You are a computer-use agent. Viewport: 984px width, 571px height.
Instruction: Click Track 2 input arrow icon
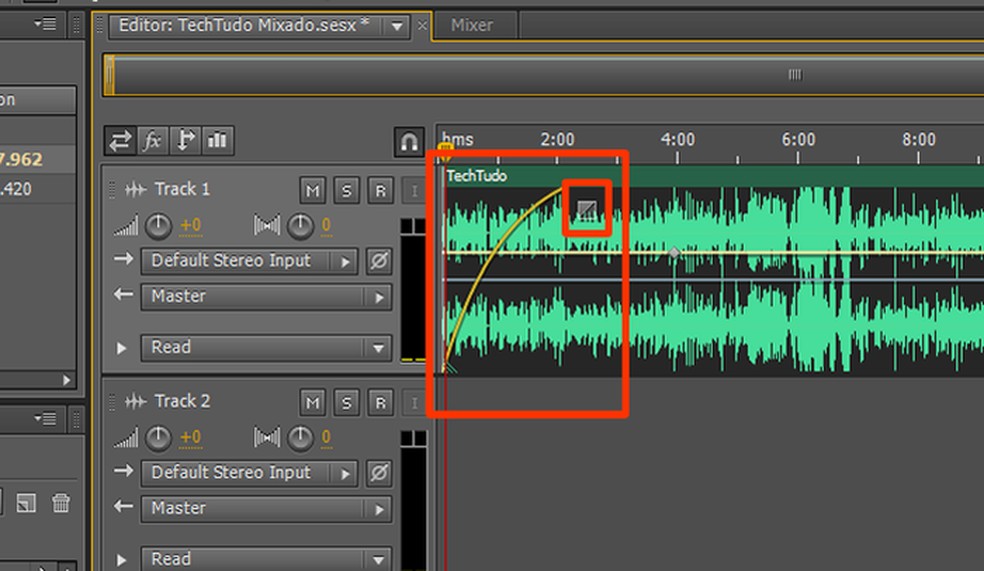[x=124, y=471]
